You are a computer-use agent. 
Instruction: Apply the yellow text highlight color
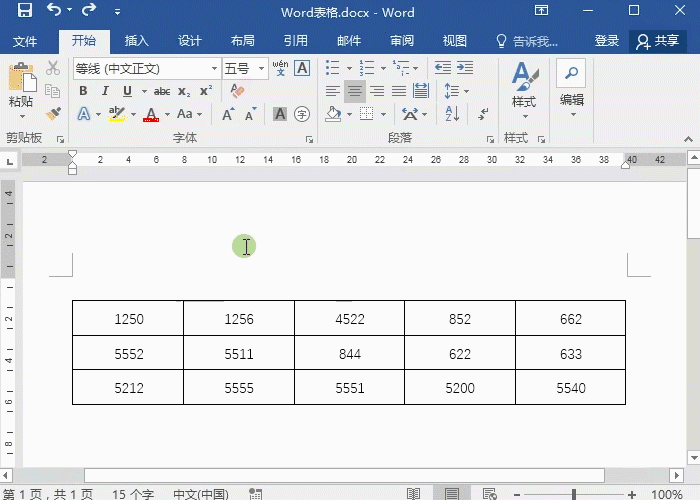tap(117, 114)
